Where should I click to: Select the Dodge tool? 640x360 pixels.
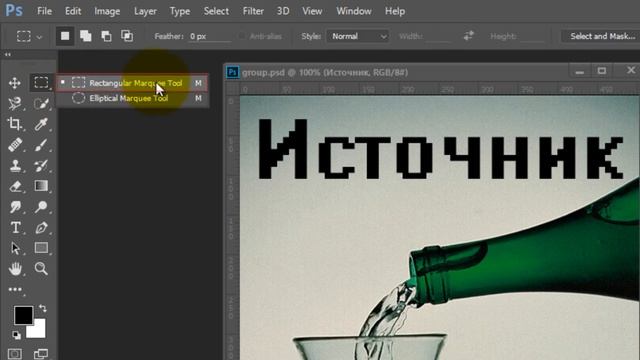click(x=41, y=207)
